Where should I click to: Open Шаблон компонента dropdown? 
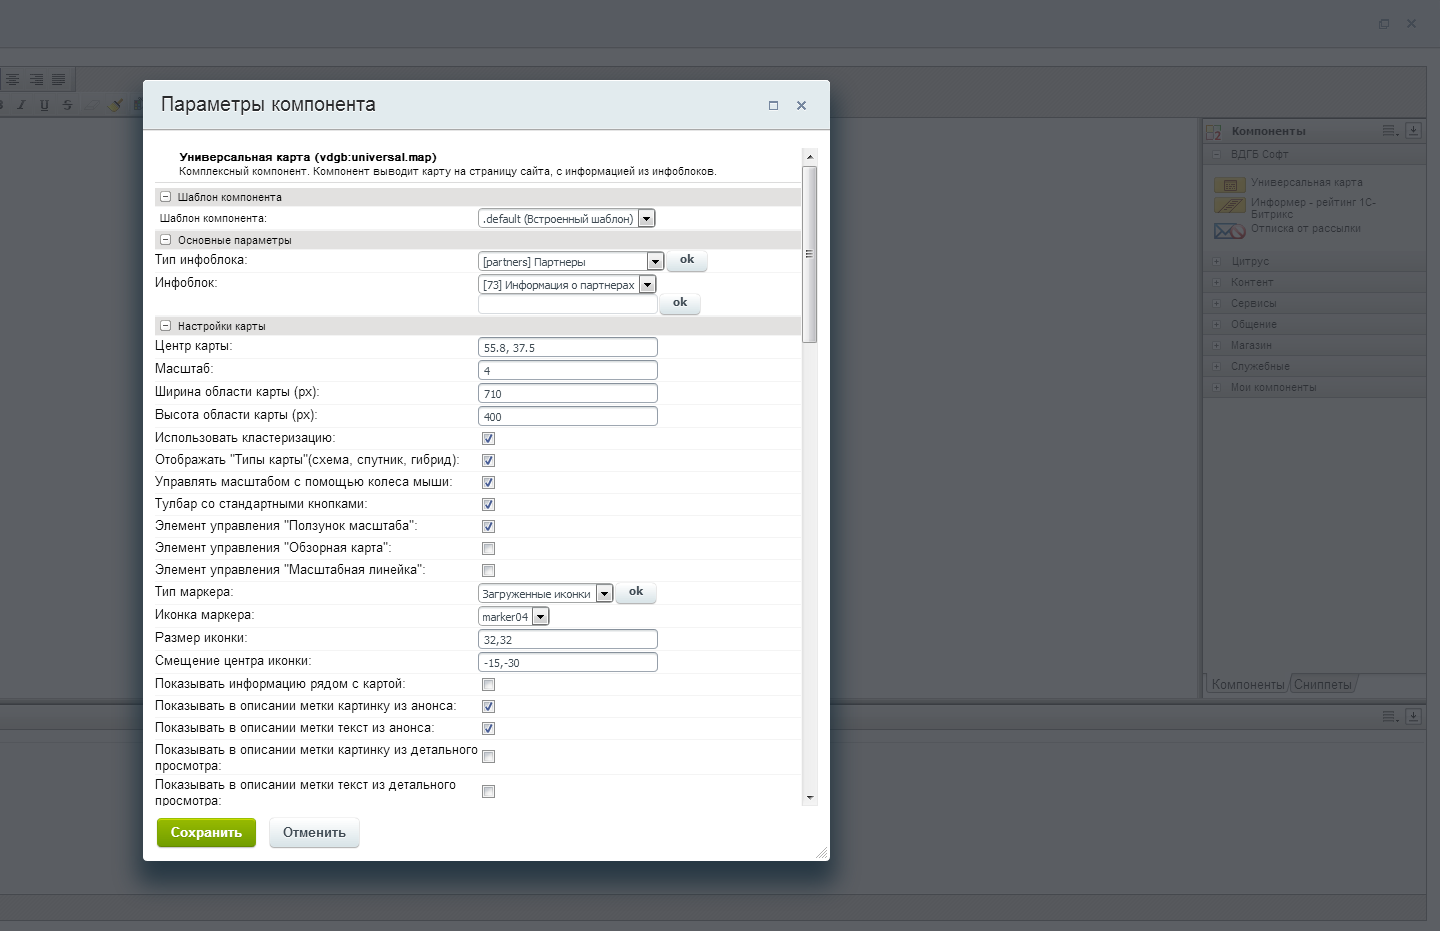567,218
